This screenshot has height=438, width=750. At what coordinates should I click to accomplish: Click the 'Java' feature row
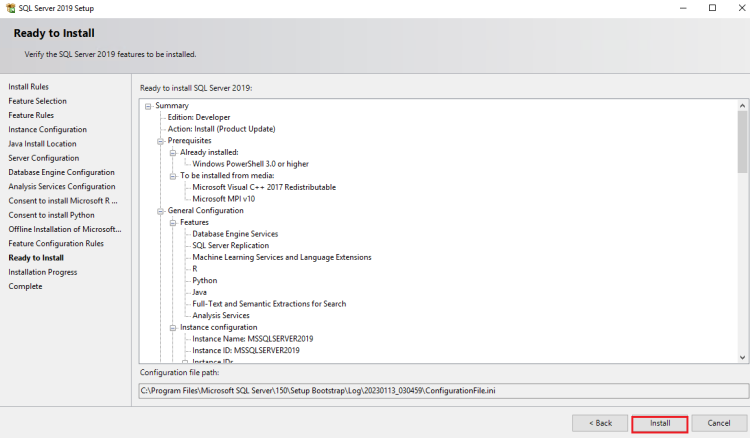click(199, 293)
